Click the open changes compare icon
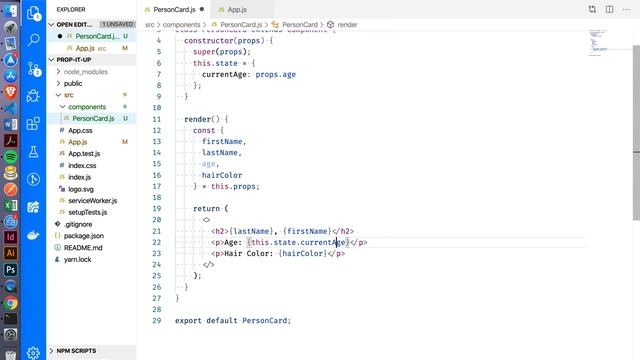 (592, 9)
